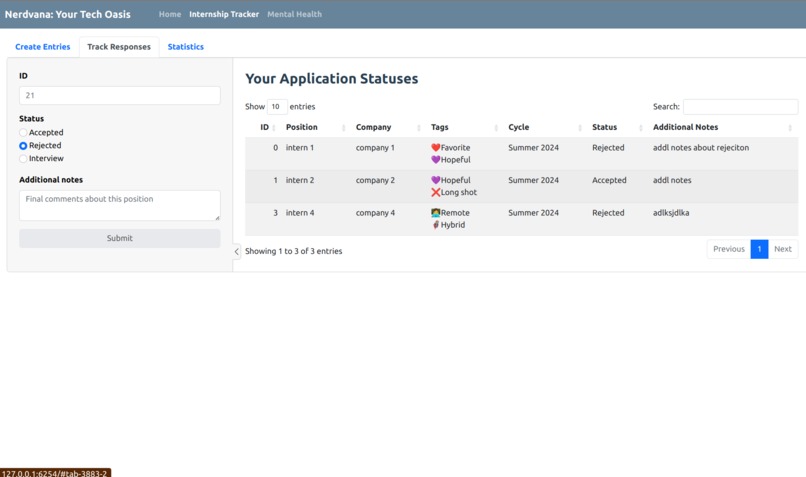Select the Accepted status radio button

23,133
